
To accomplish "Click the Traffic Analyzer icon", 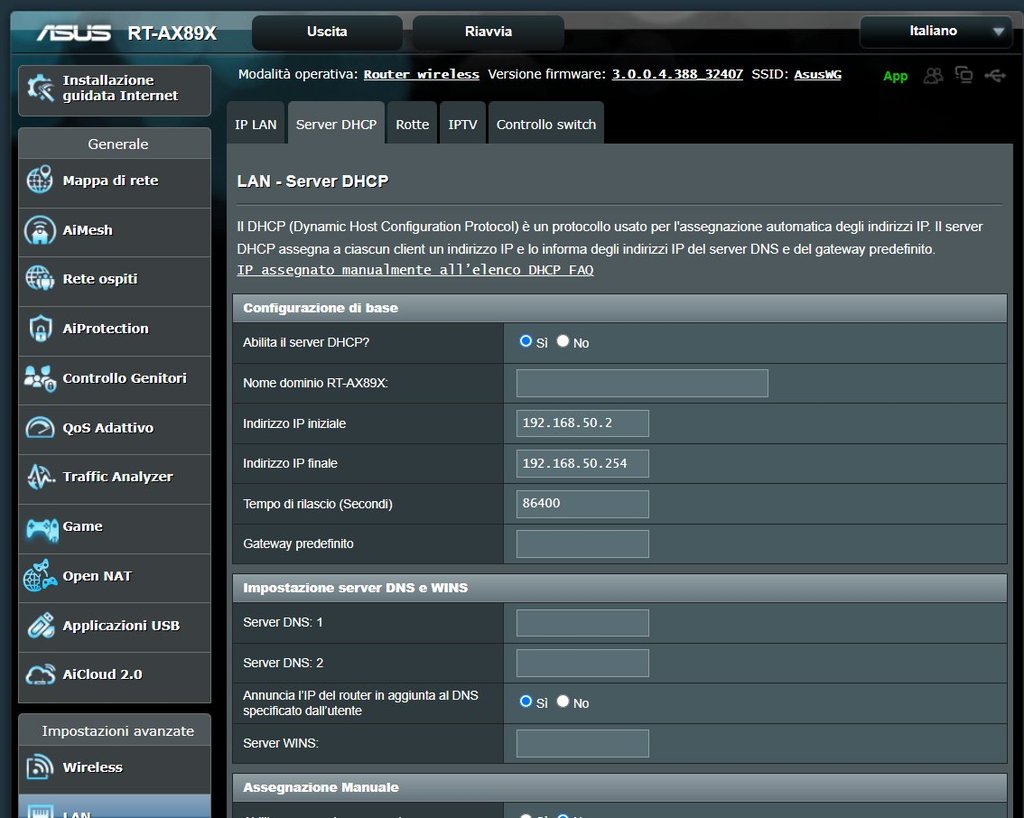I will 40,477.
